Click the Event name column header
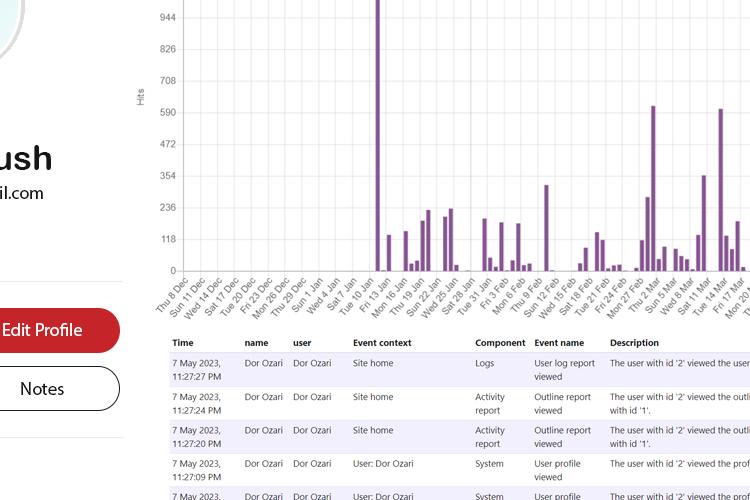This screenshot has height=500, width=750. tap(559, 343)
